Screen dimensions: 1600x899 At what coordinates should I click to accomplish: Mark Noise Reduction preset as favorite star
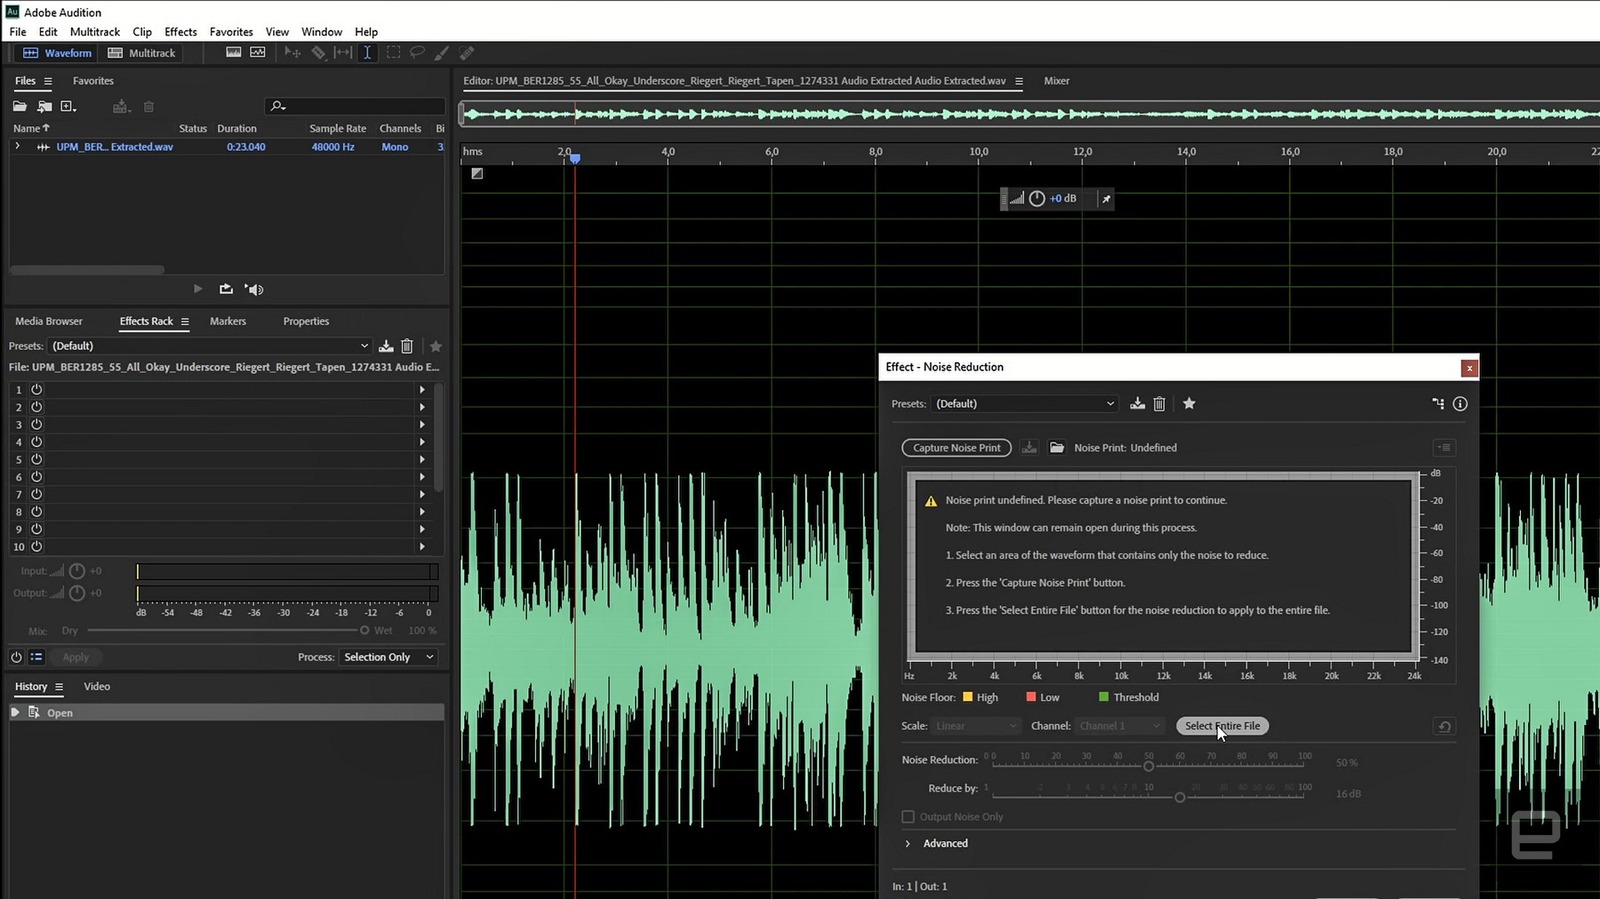[1189, 404]
